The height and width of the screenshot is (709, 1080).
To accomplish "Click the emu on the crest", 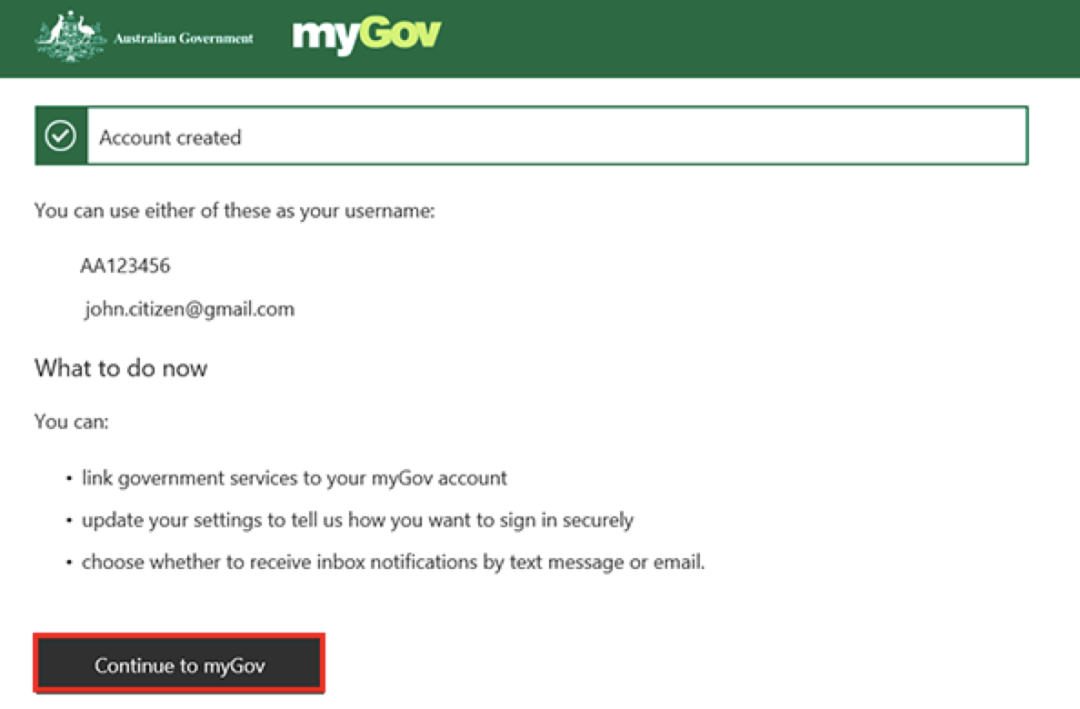I will click(87, 29).
